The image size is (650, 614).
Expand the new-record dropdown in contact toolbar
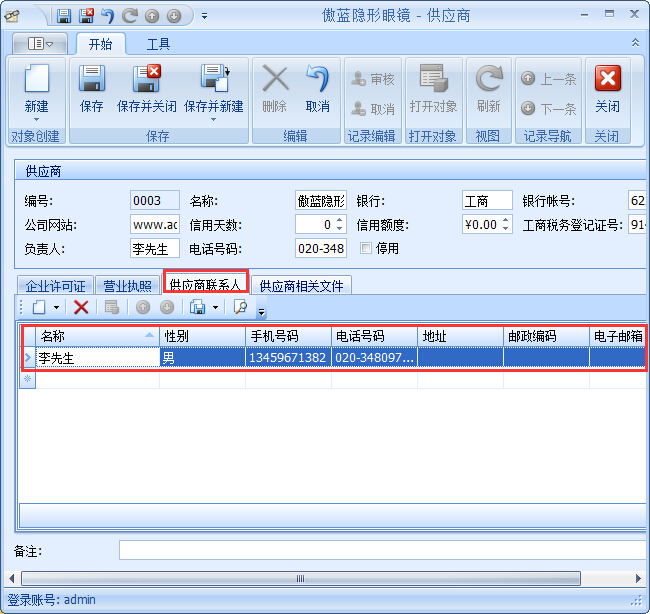pyautogui.click(x=56, y=308)
